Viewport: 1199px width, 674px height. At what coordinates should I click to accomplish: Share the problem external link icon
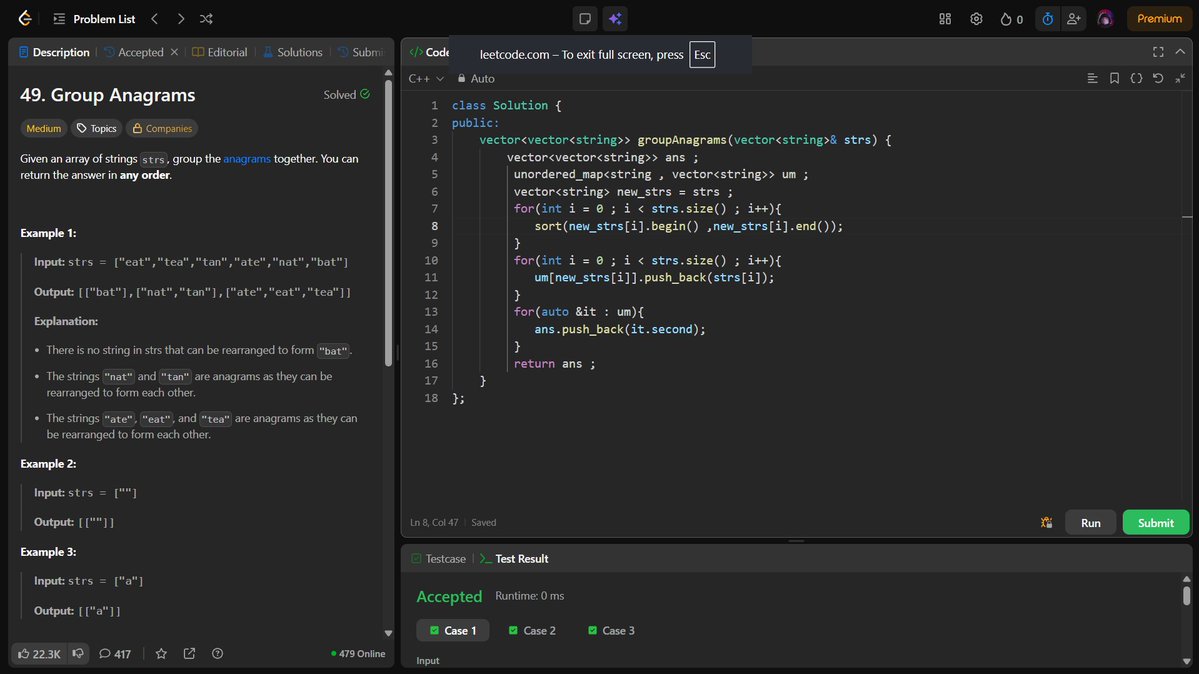pyautogui.click(x=190, y=653)
